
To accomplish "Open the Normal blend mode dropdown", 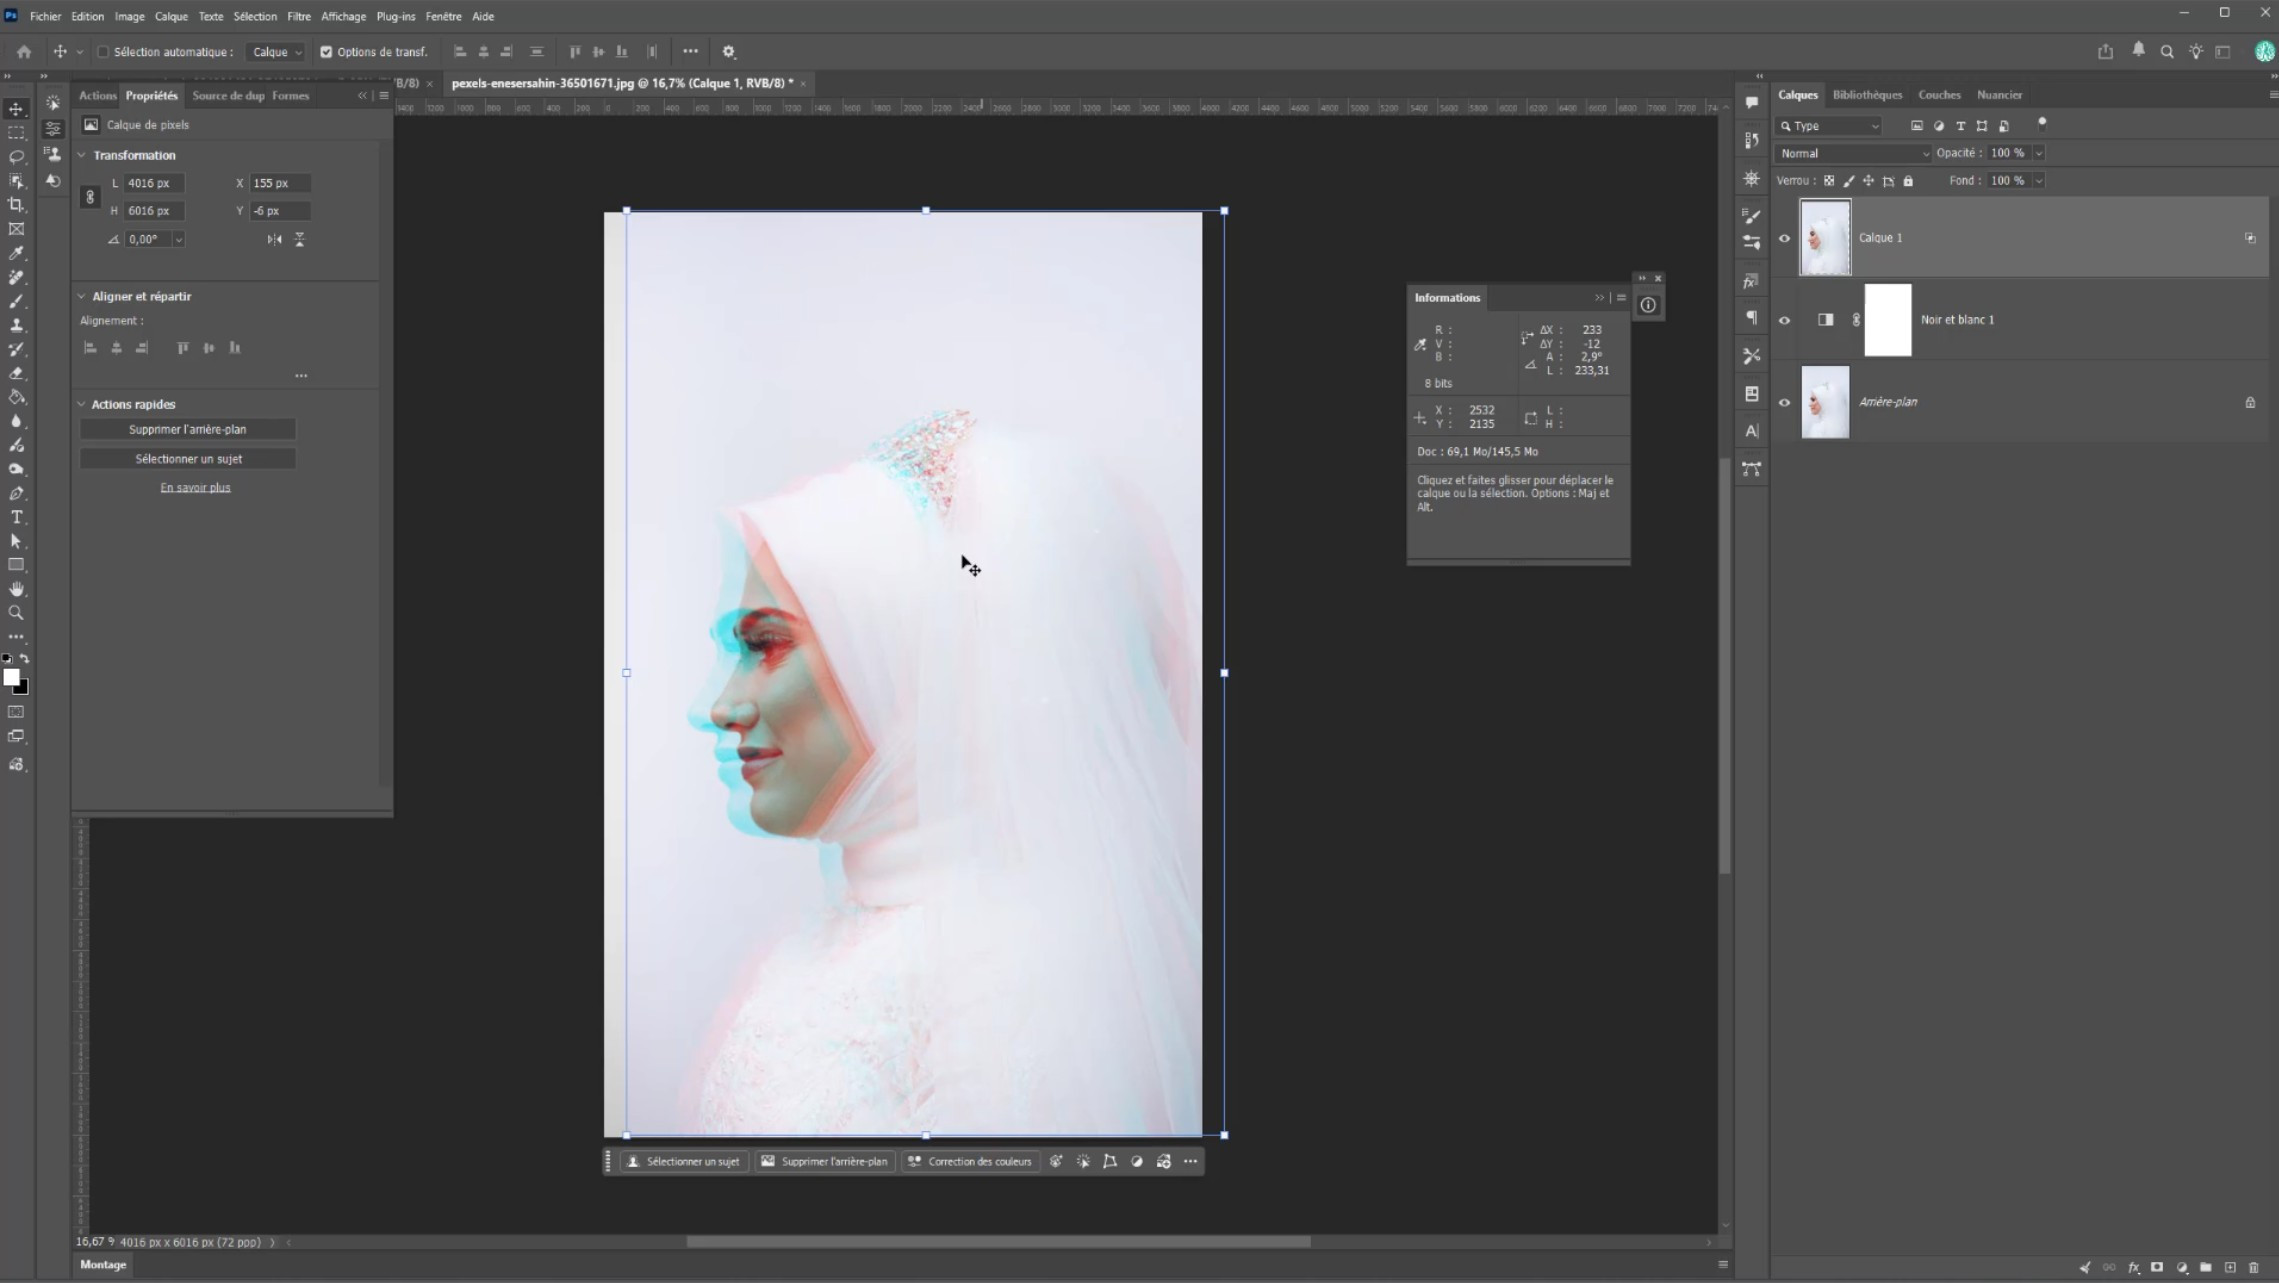I will pos(1854,153).
